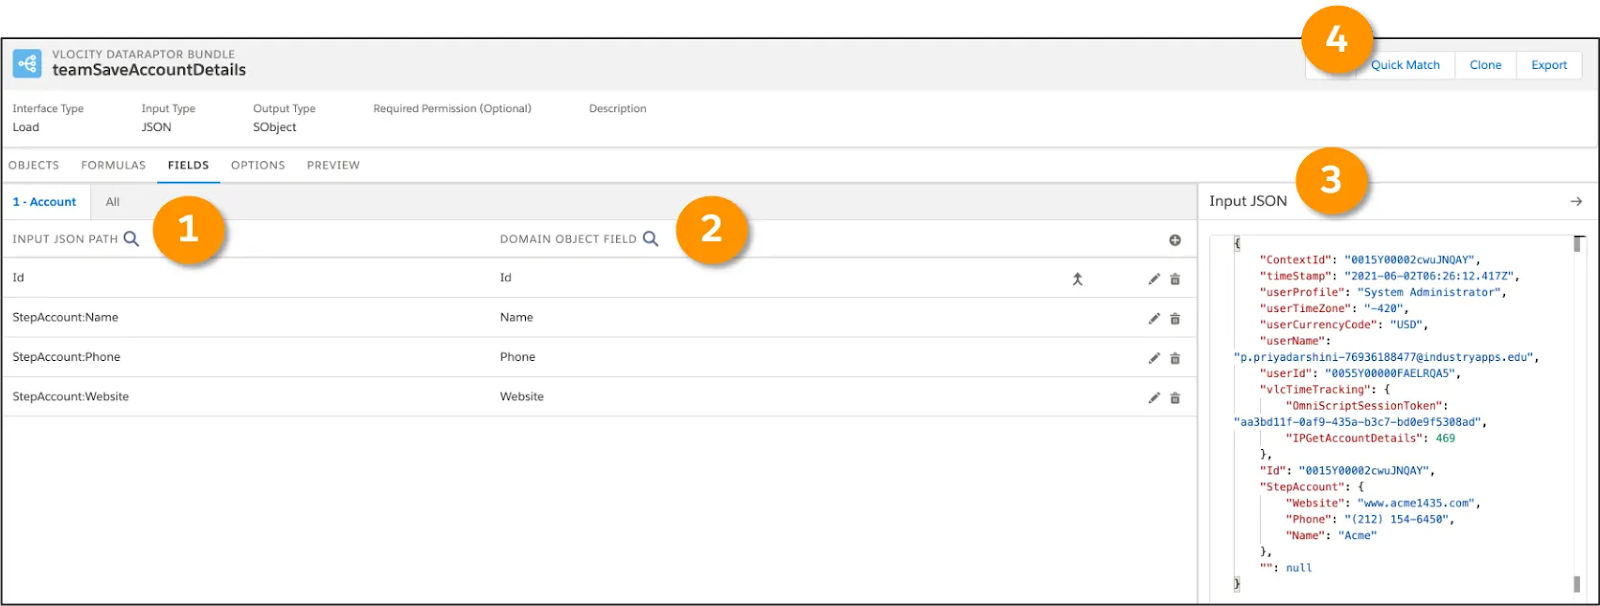Screen dimensions: 1600x606
Task: Collapse the Input JSON panel arrow
Action: 1576,201
